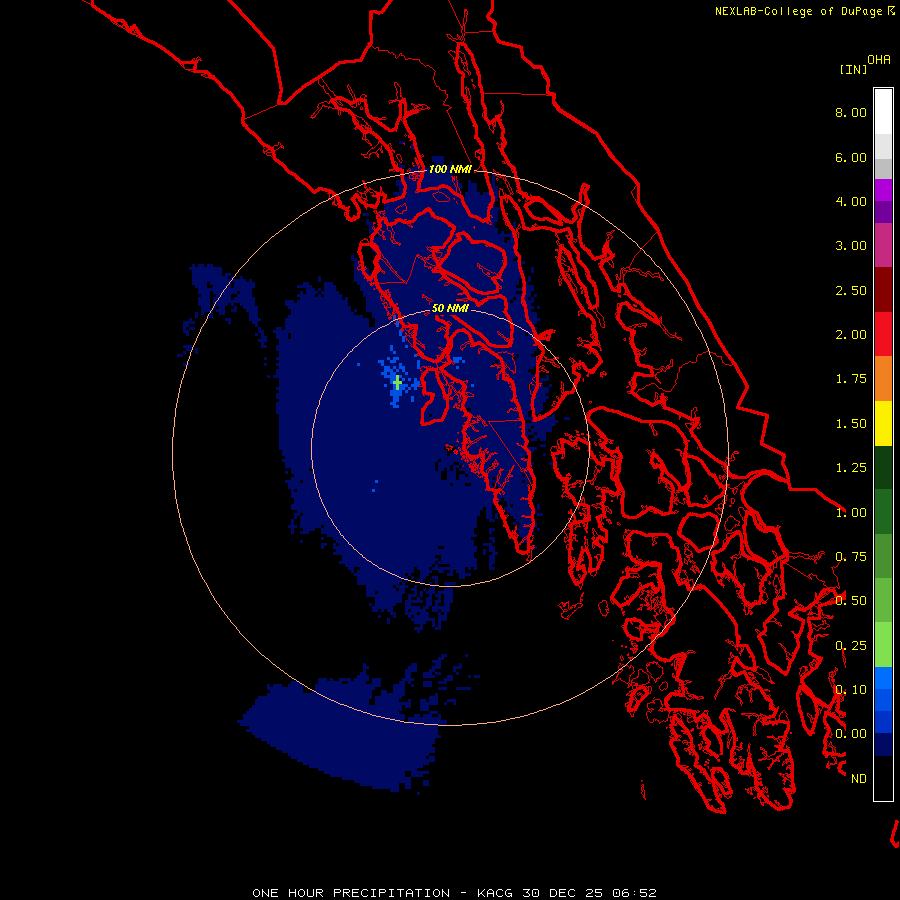Viewport: 900px width, 900px height.
Task: Pick the yellow legend color swatch
Action: [x=883, y=423]
